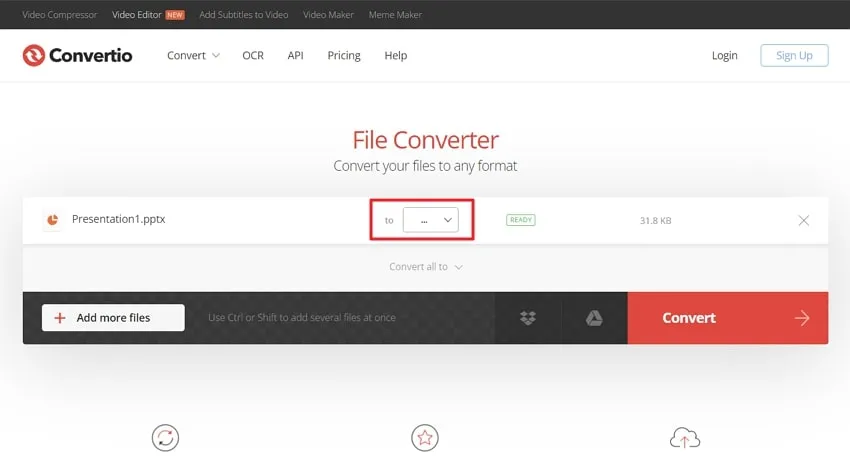The image size is (850, 460).
Task: Open the output format dropdown
Action: click(x=430, y=220)
